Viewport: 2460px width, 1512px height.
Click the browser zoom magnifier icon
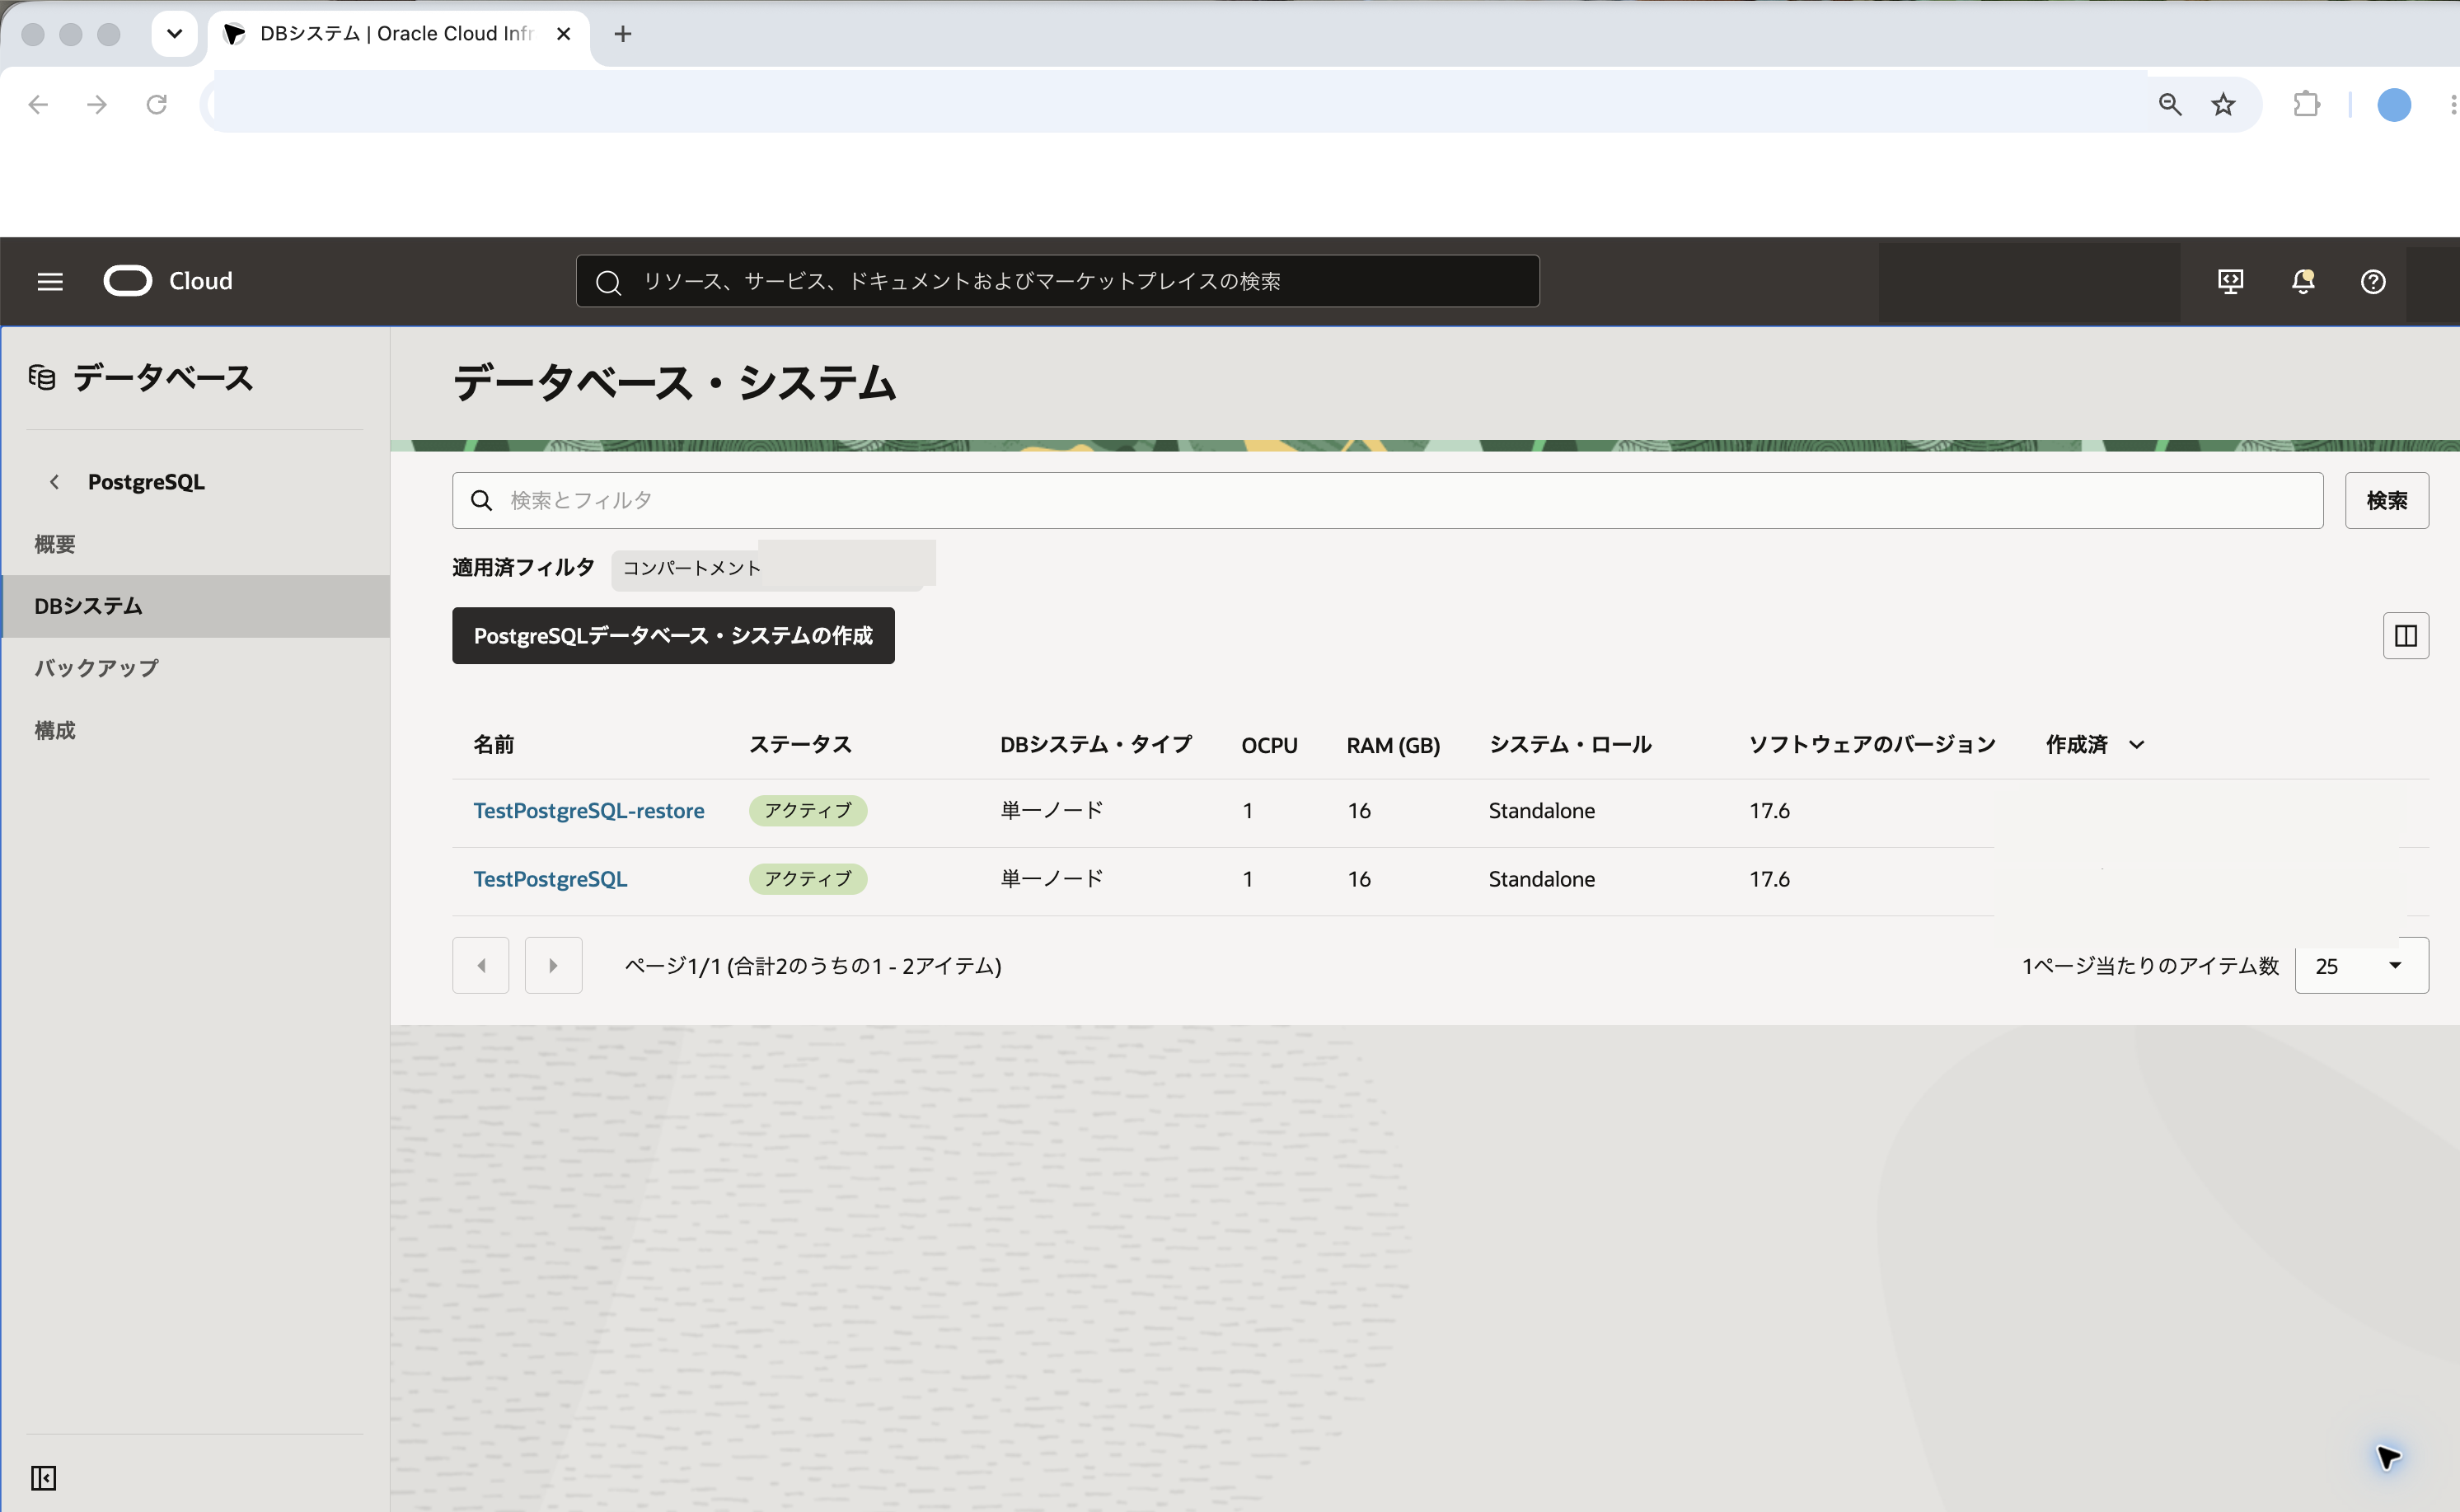2169,104
